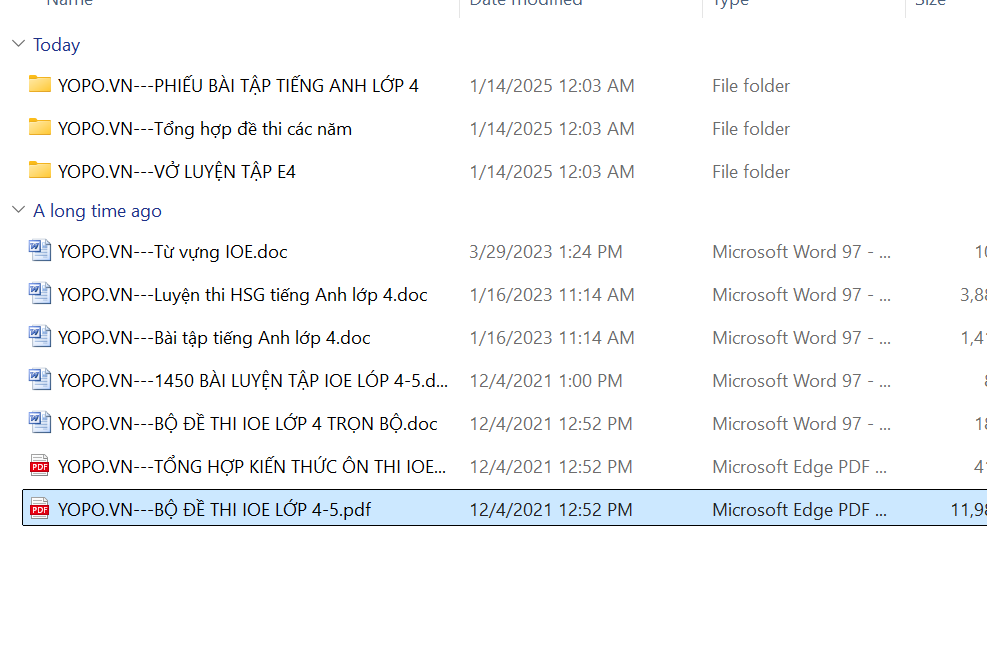This screenshot has height=654, width=987.
Task: Collapse the Today group chevron
Action: click(x=18, y=45)
